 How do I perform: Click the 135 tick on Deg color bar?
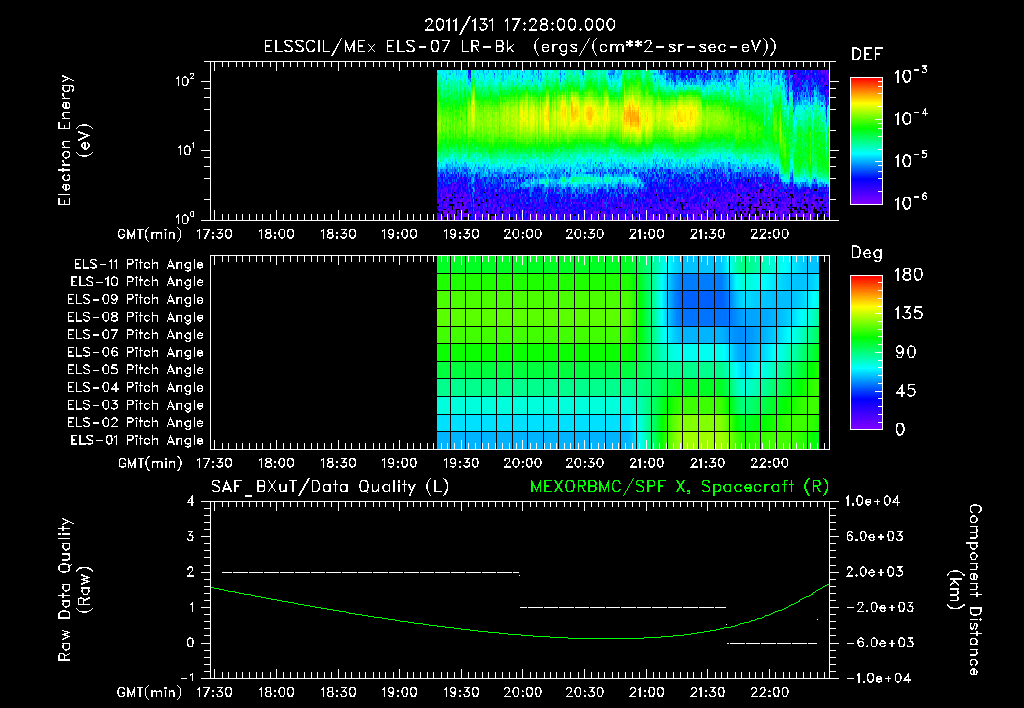908,314
